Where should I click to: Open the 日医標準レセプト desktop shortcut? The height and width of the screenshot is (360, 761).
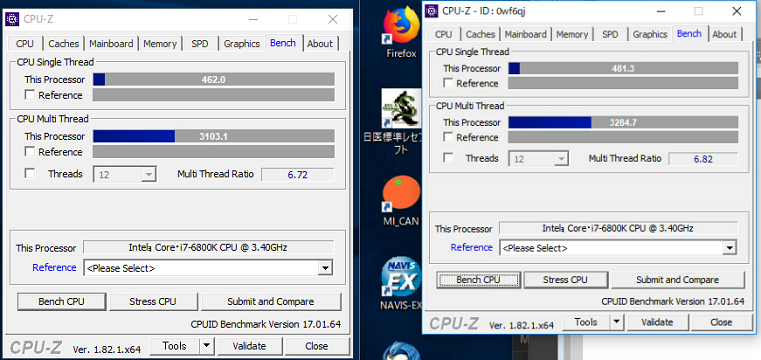click(401, 121)
